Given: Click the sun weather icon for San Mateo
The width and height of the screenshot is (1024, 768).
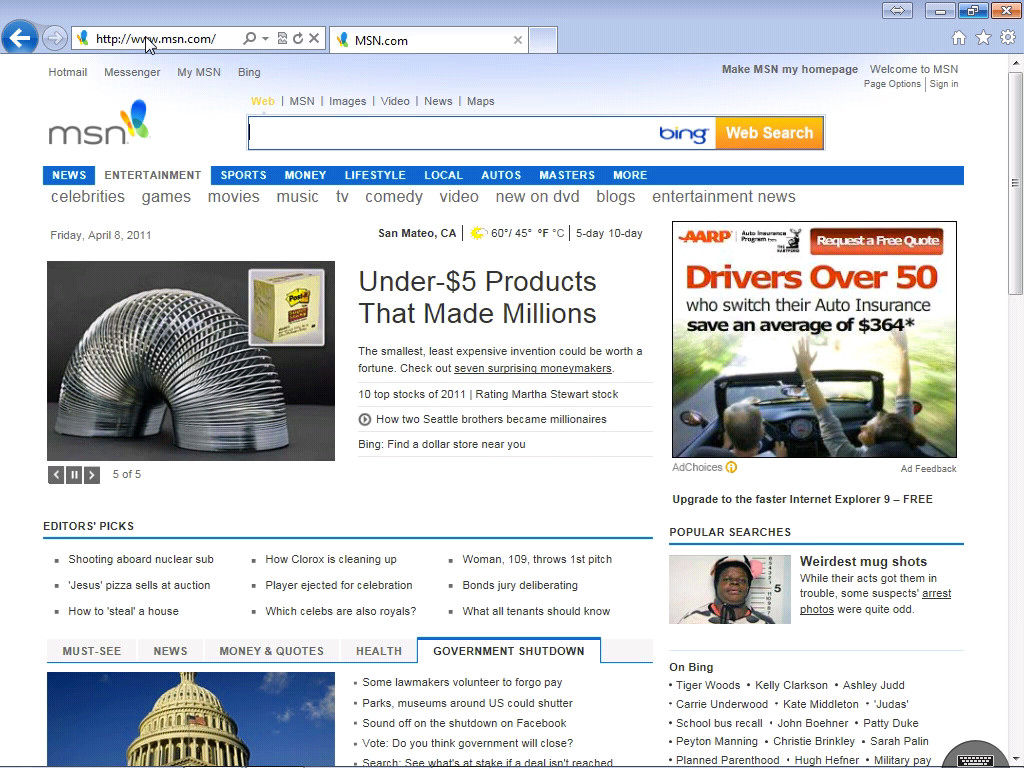Looking at the screenshot, I should [478, 233].
